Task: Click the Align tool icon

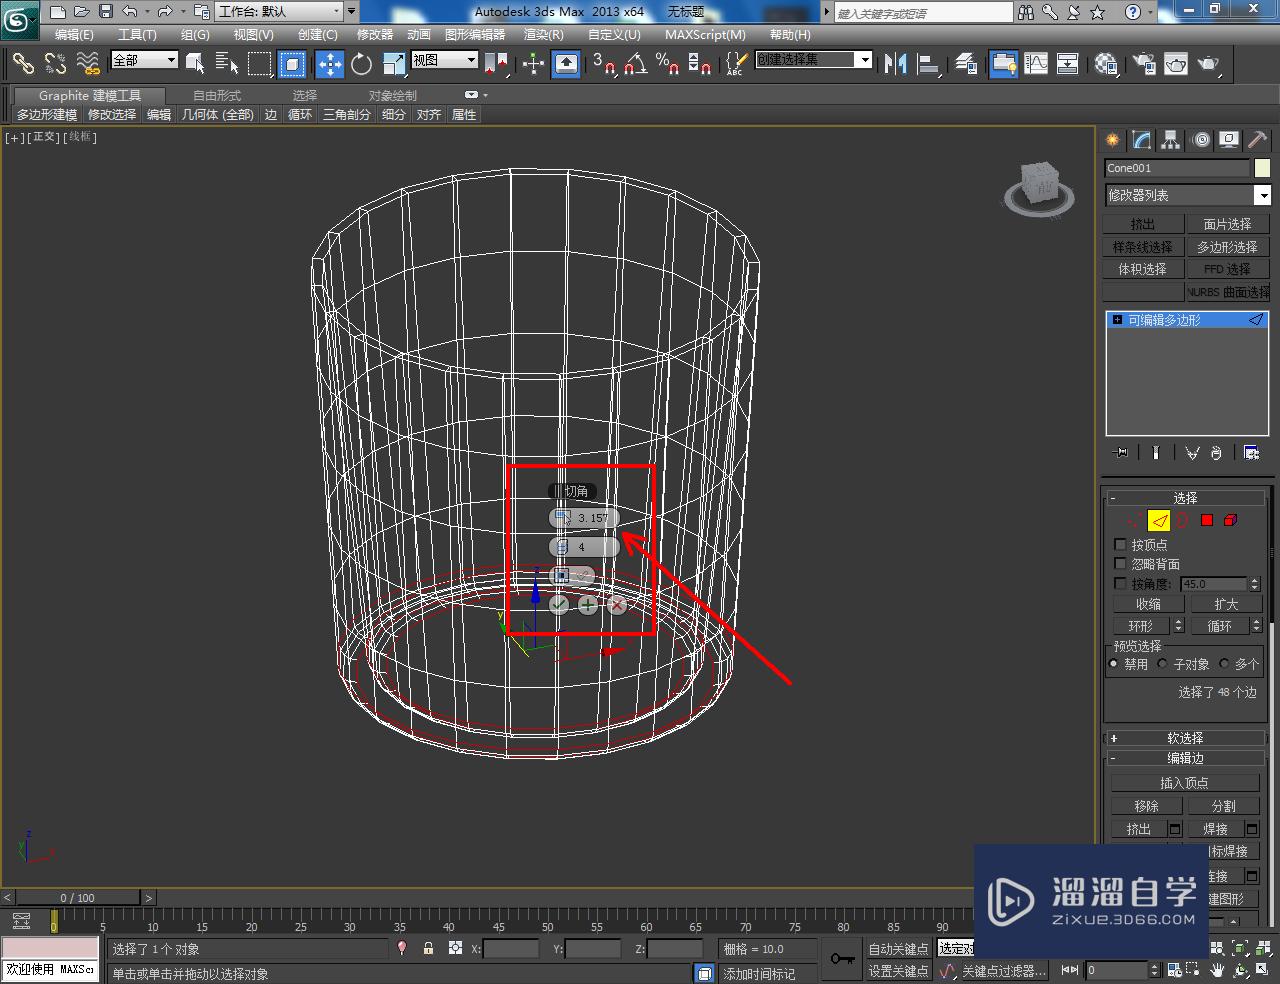Action: 929,64
